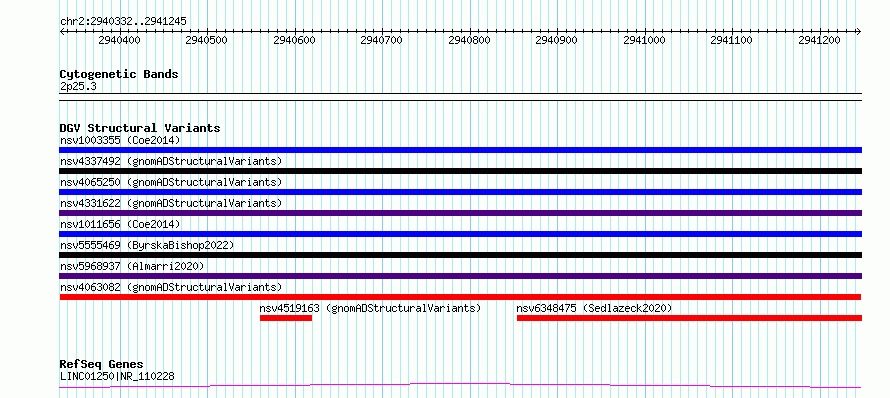Click the LINC01250|NR_110228 gene label
Screen dimensions: 890x398
tap(117, 376)
